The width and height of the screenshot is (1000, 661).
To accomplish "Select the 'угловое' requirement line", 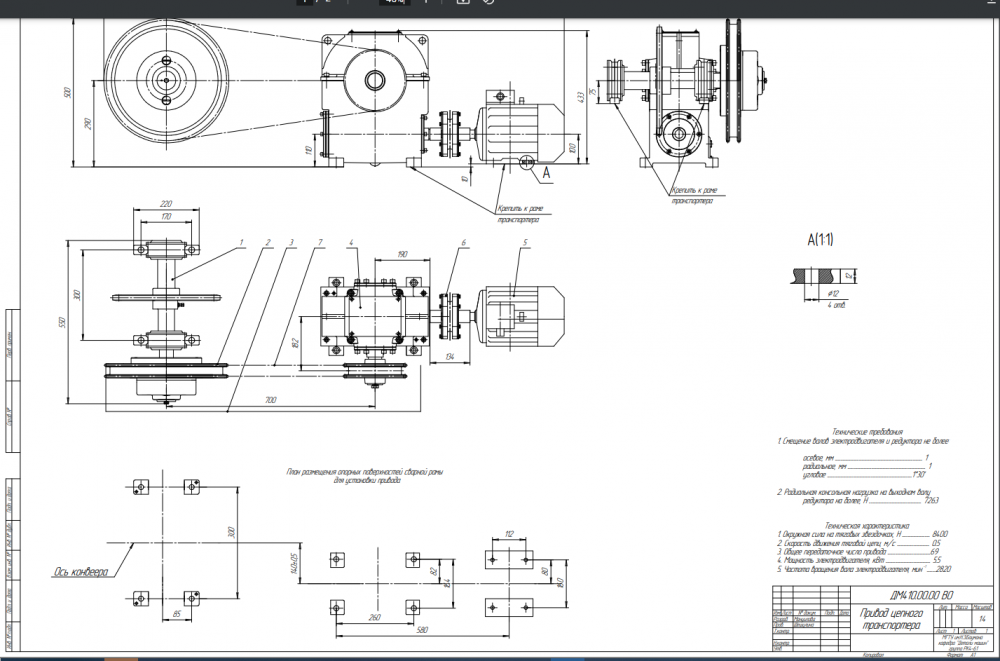I will click(x=864, y=475).
